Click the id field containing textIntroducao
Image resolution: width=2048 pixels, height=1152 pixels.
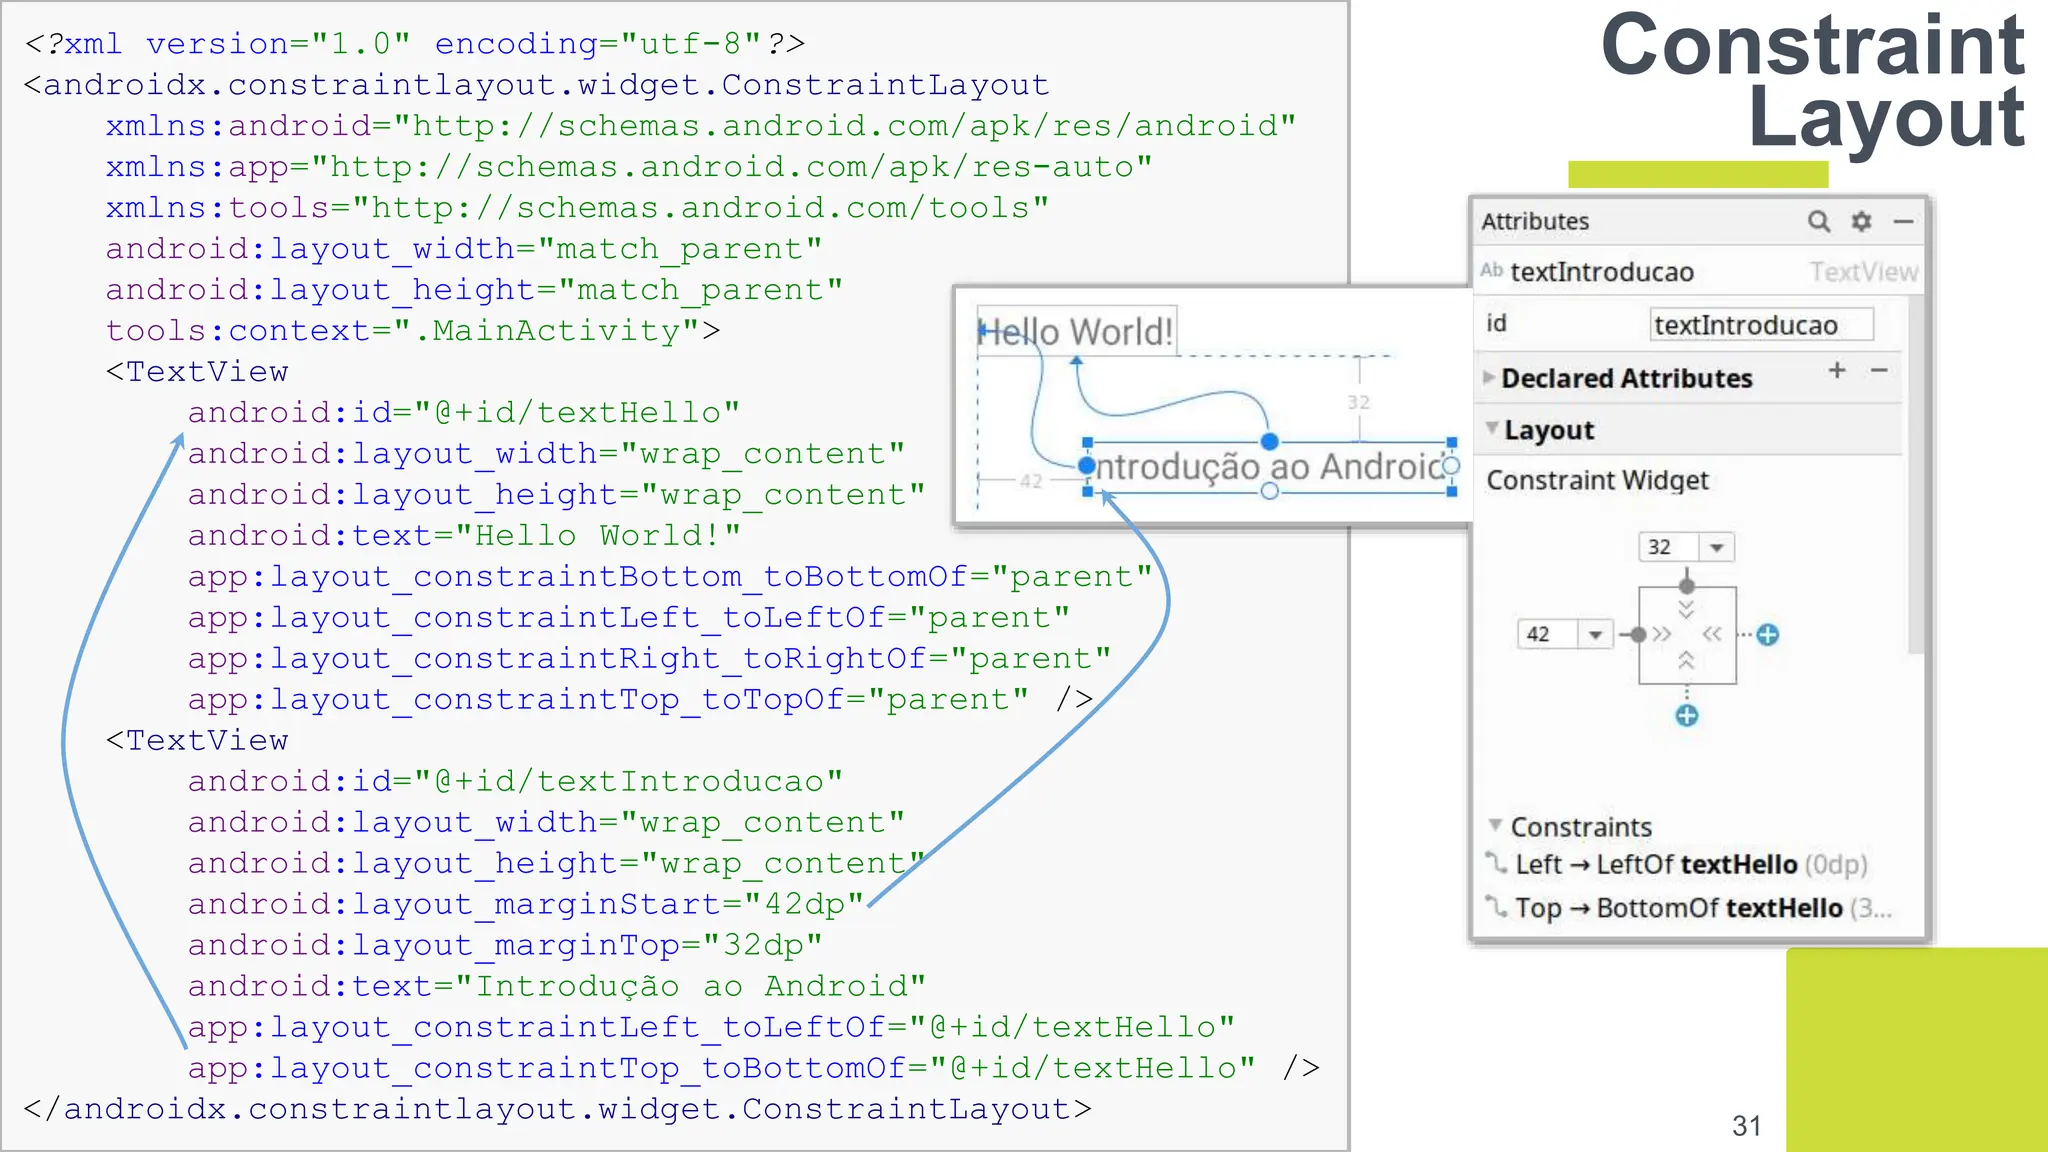pyautogui.click(x=1760, y=325)
